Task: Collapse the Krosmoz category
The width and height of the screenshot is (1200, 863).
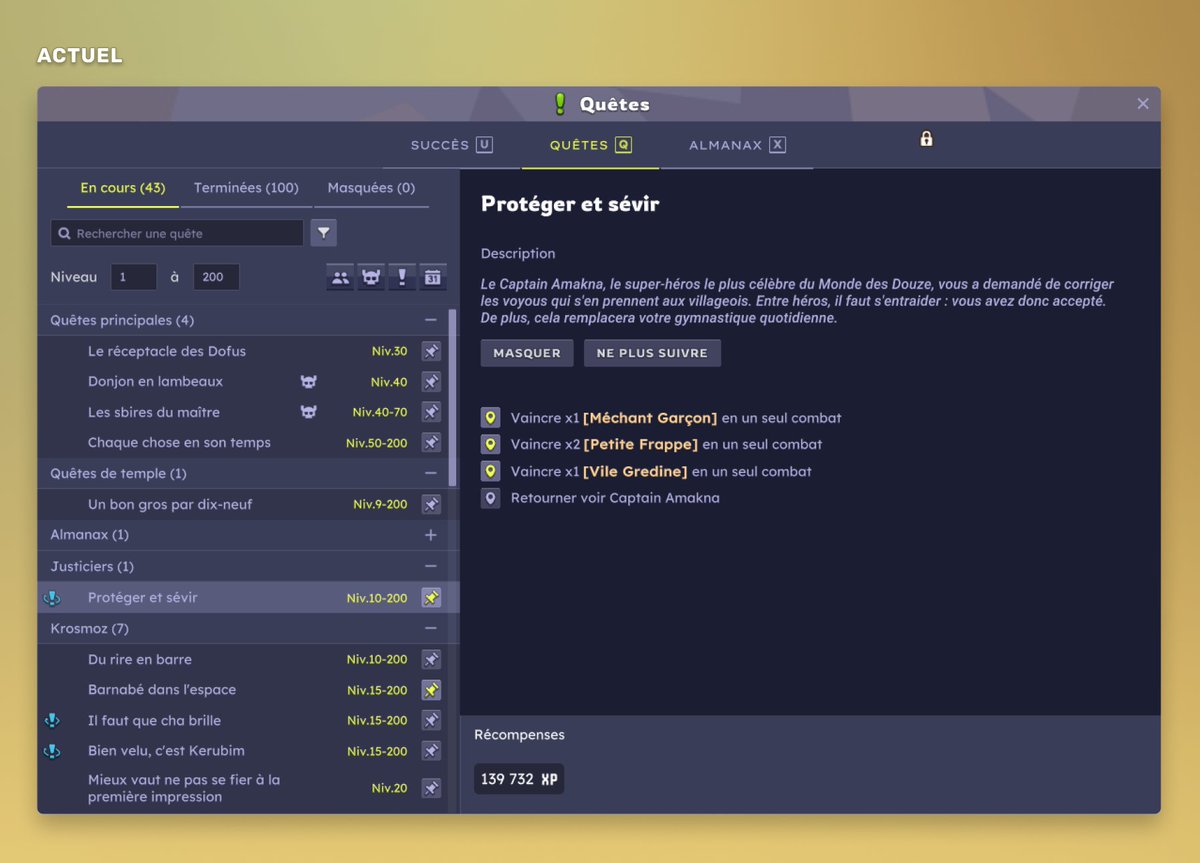Action: click(x=431, y=628)
